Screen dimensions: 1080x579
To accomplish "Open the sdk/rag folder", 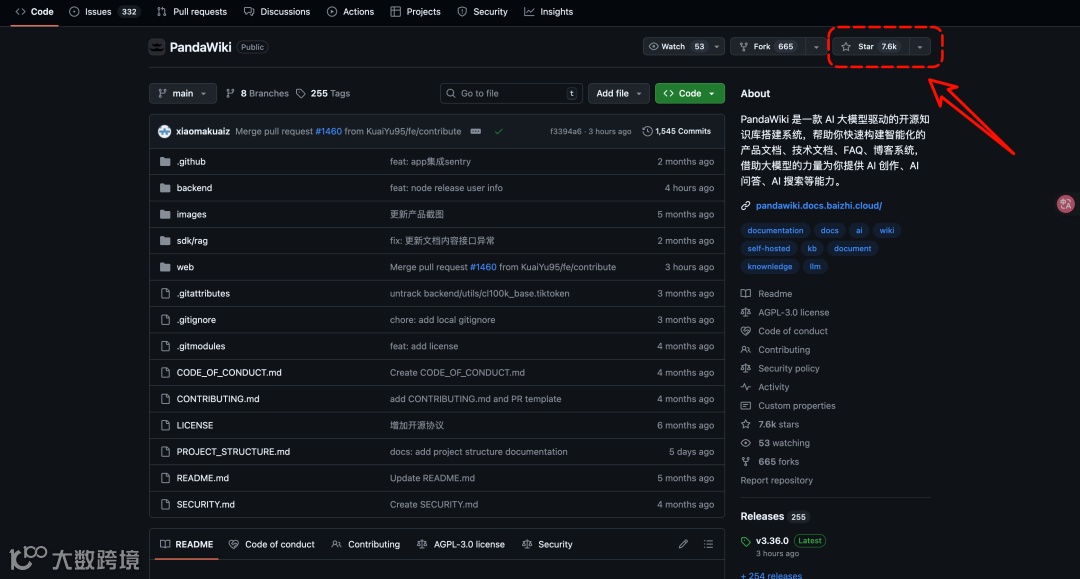I will tap(192, 241).
